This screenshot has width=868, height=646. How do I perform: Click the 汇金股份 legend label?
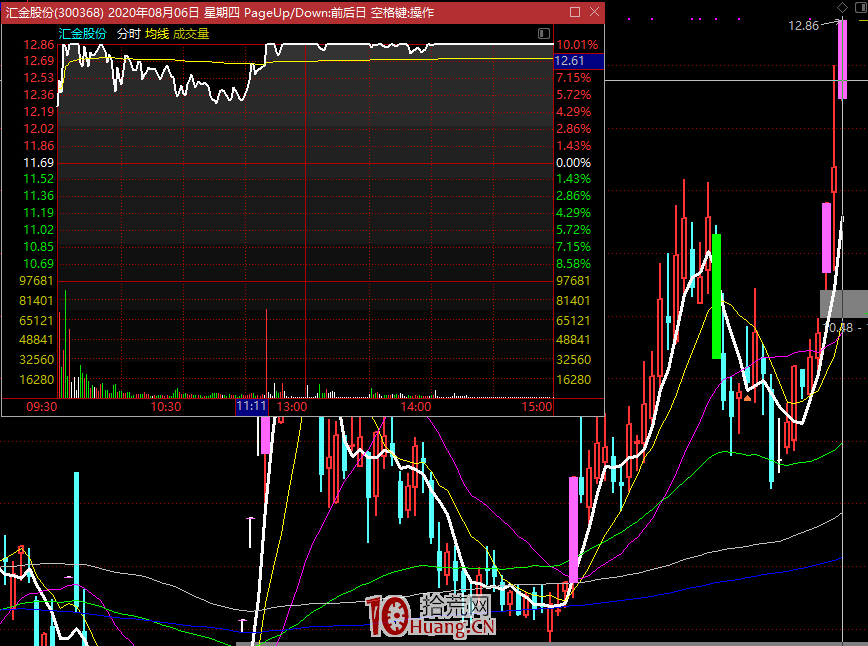(x=83, y=33)
